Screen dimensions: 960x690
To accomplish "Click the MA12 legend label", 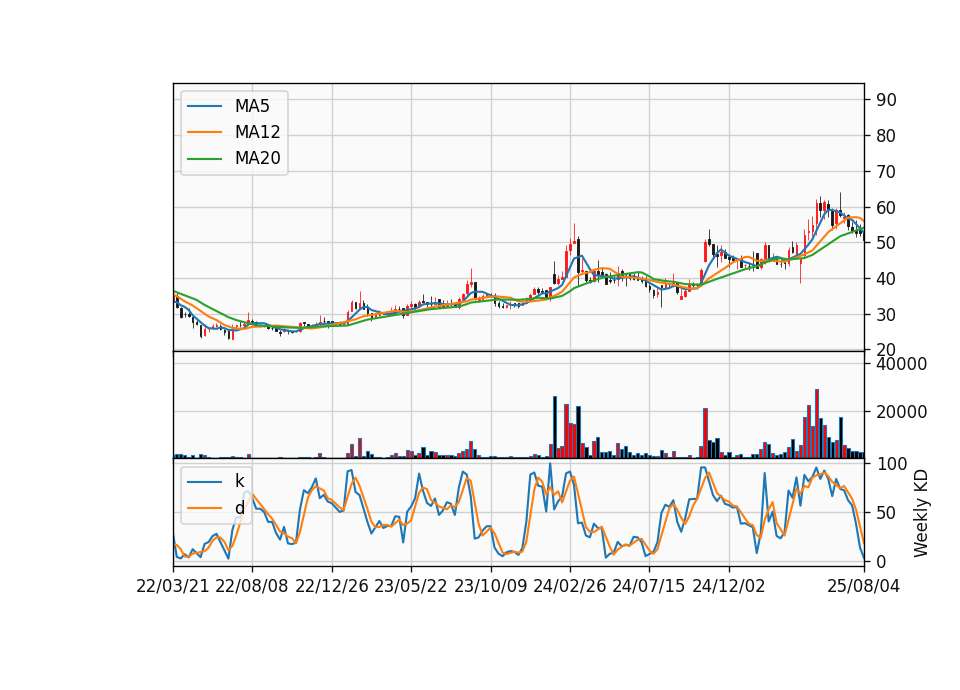I will tap(257, 132).
